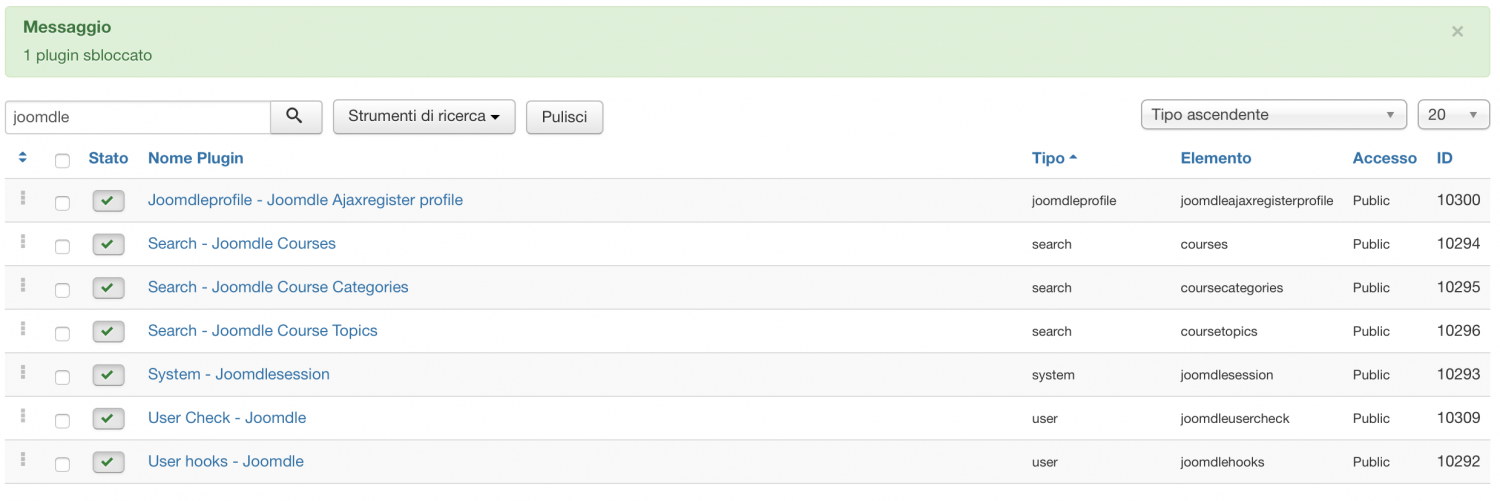
Task: Close the green Messaggio alert
Action: (x=1457, y=32)
